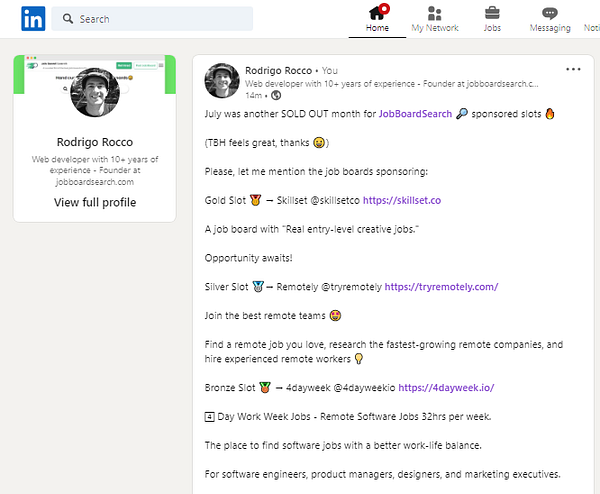
Task: Select the sidebar headline 'Web developer with 10+ years'
Action: (95, 170)
